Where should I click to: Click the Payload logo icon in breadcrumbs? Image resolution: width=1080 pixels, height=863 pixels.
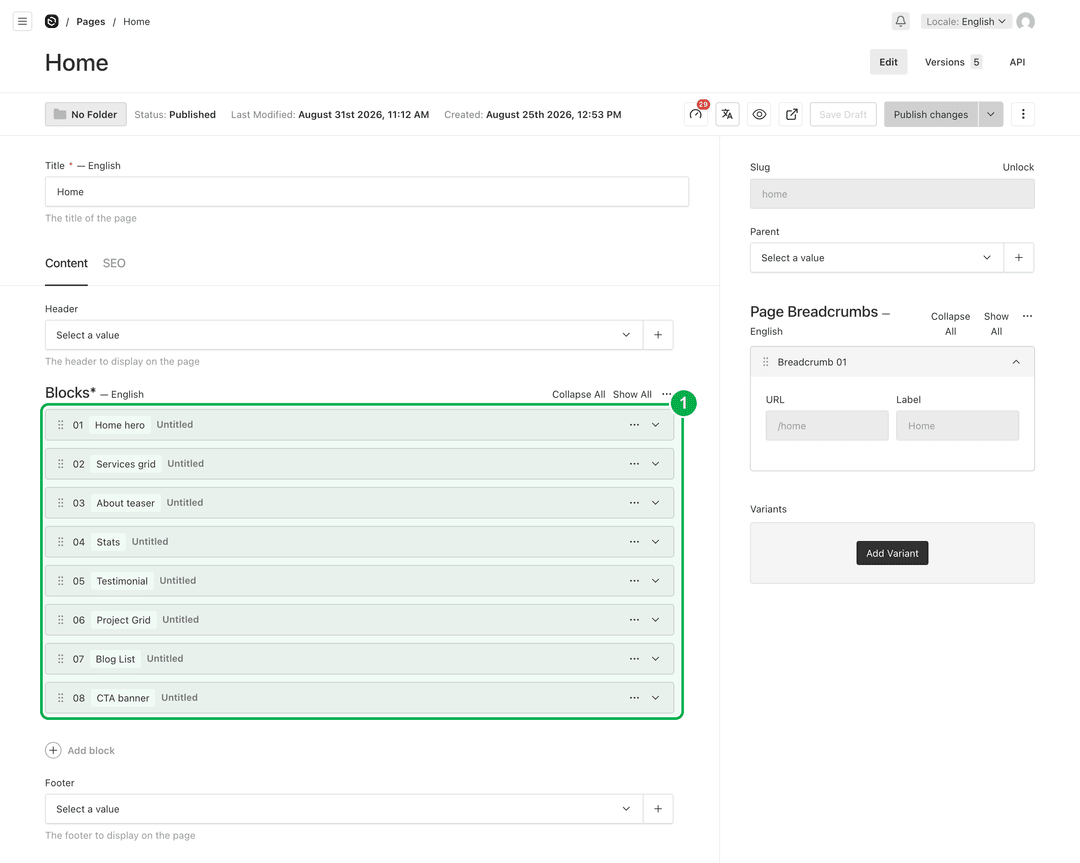coord(52,21)
